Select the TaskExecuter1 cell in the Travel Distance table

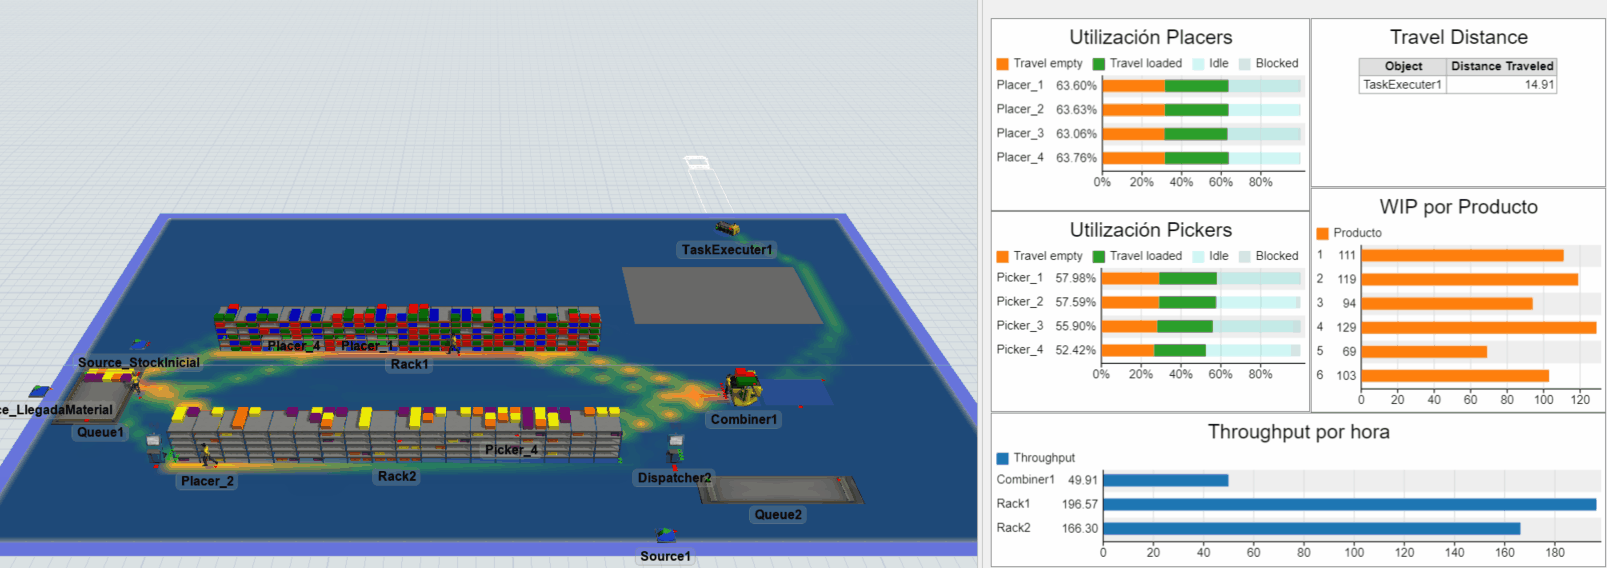coord(1402,85)
